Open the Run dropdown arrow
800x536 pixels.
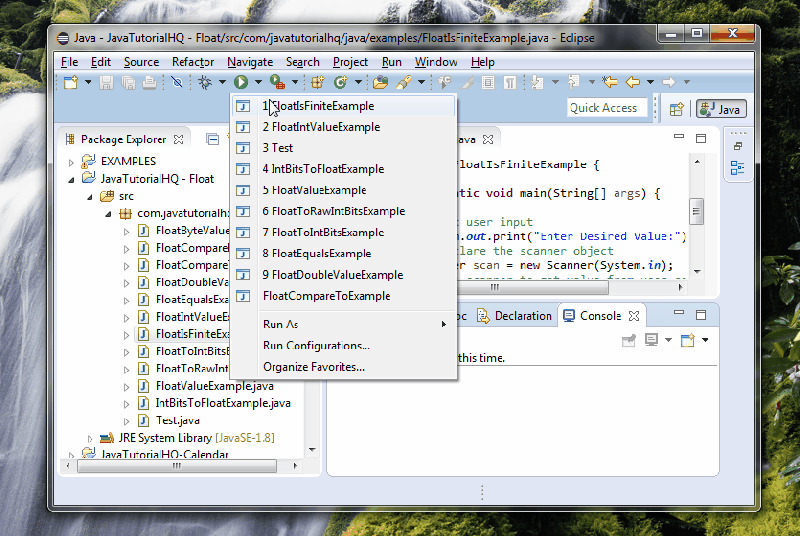pyautogui.click(x=259, y=82)
